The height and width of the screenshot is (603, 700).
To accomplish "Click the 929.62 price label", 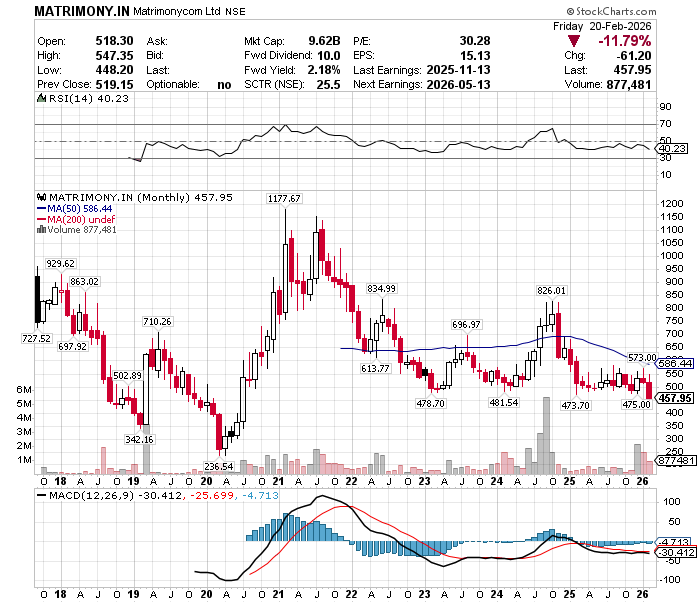I will tap(60, 264).
